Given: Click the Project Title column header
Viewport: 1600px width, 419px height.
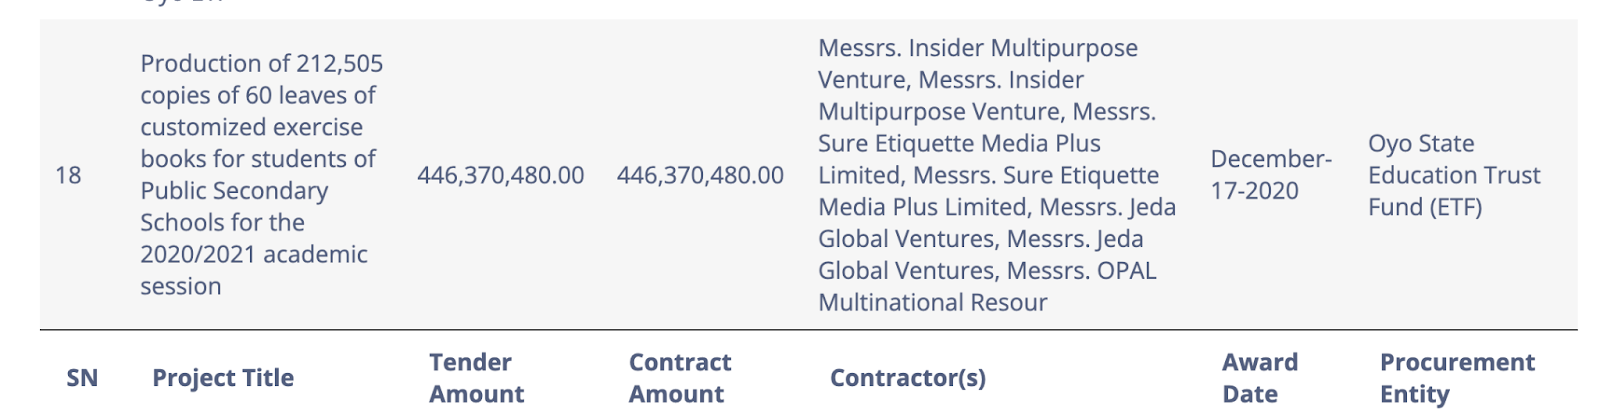Looking at the screenshot, I should pos(223,378).
